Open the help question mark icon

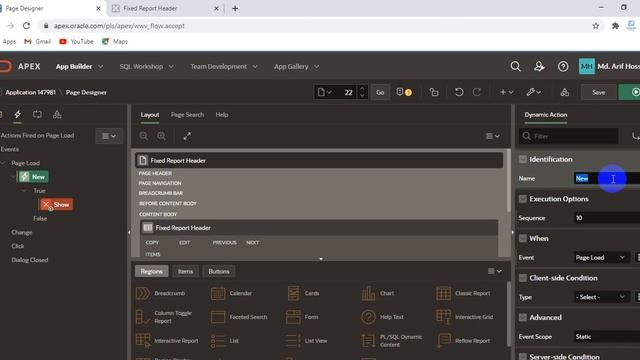pyautogui.click(x=563, y=67)
